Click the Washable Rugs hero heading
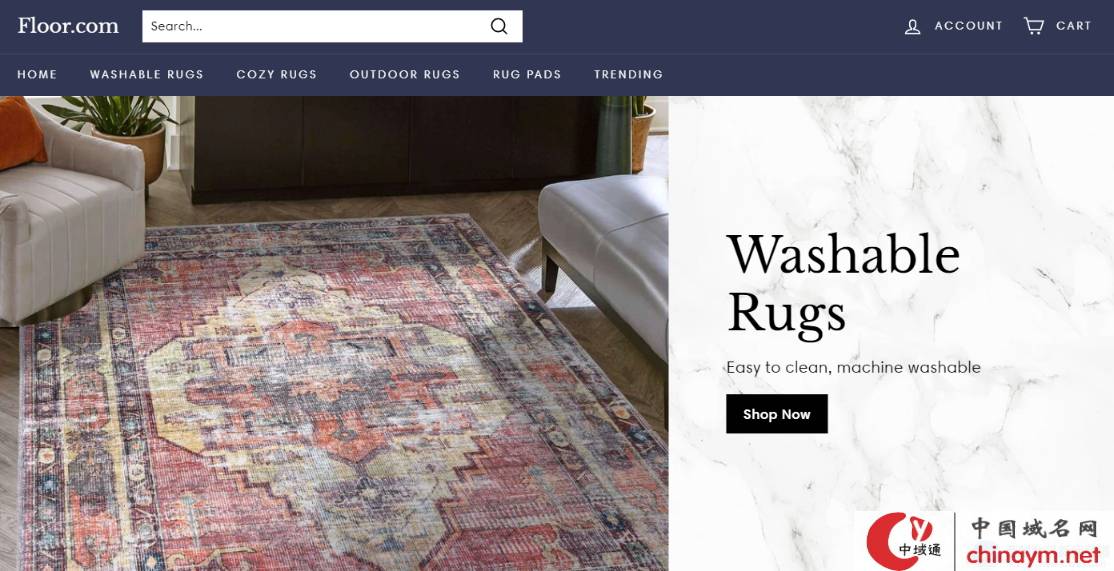Image resolution: width=1114 pixels, height=571 pixels. click(x=843, y=284)
